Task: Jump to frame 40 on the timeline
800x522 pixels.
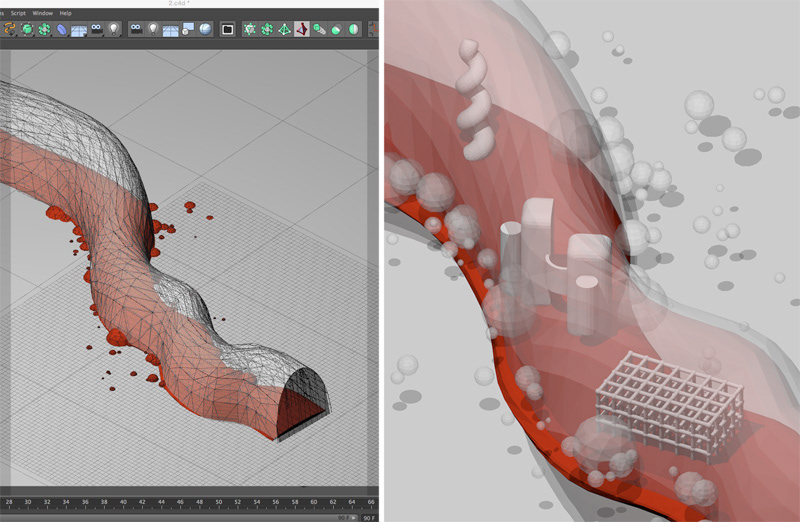Action: [x=123, y=503]
